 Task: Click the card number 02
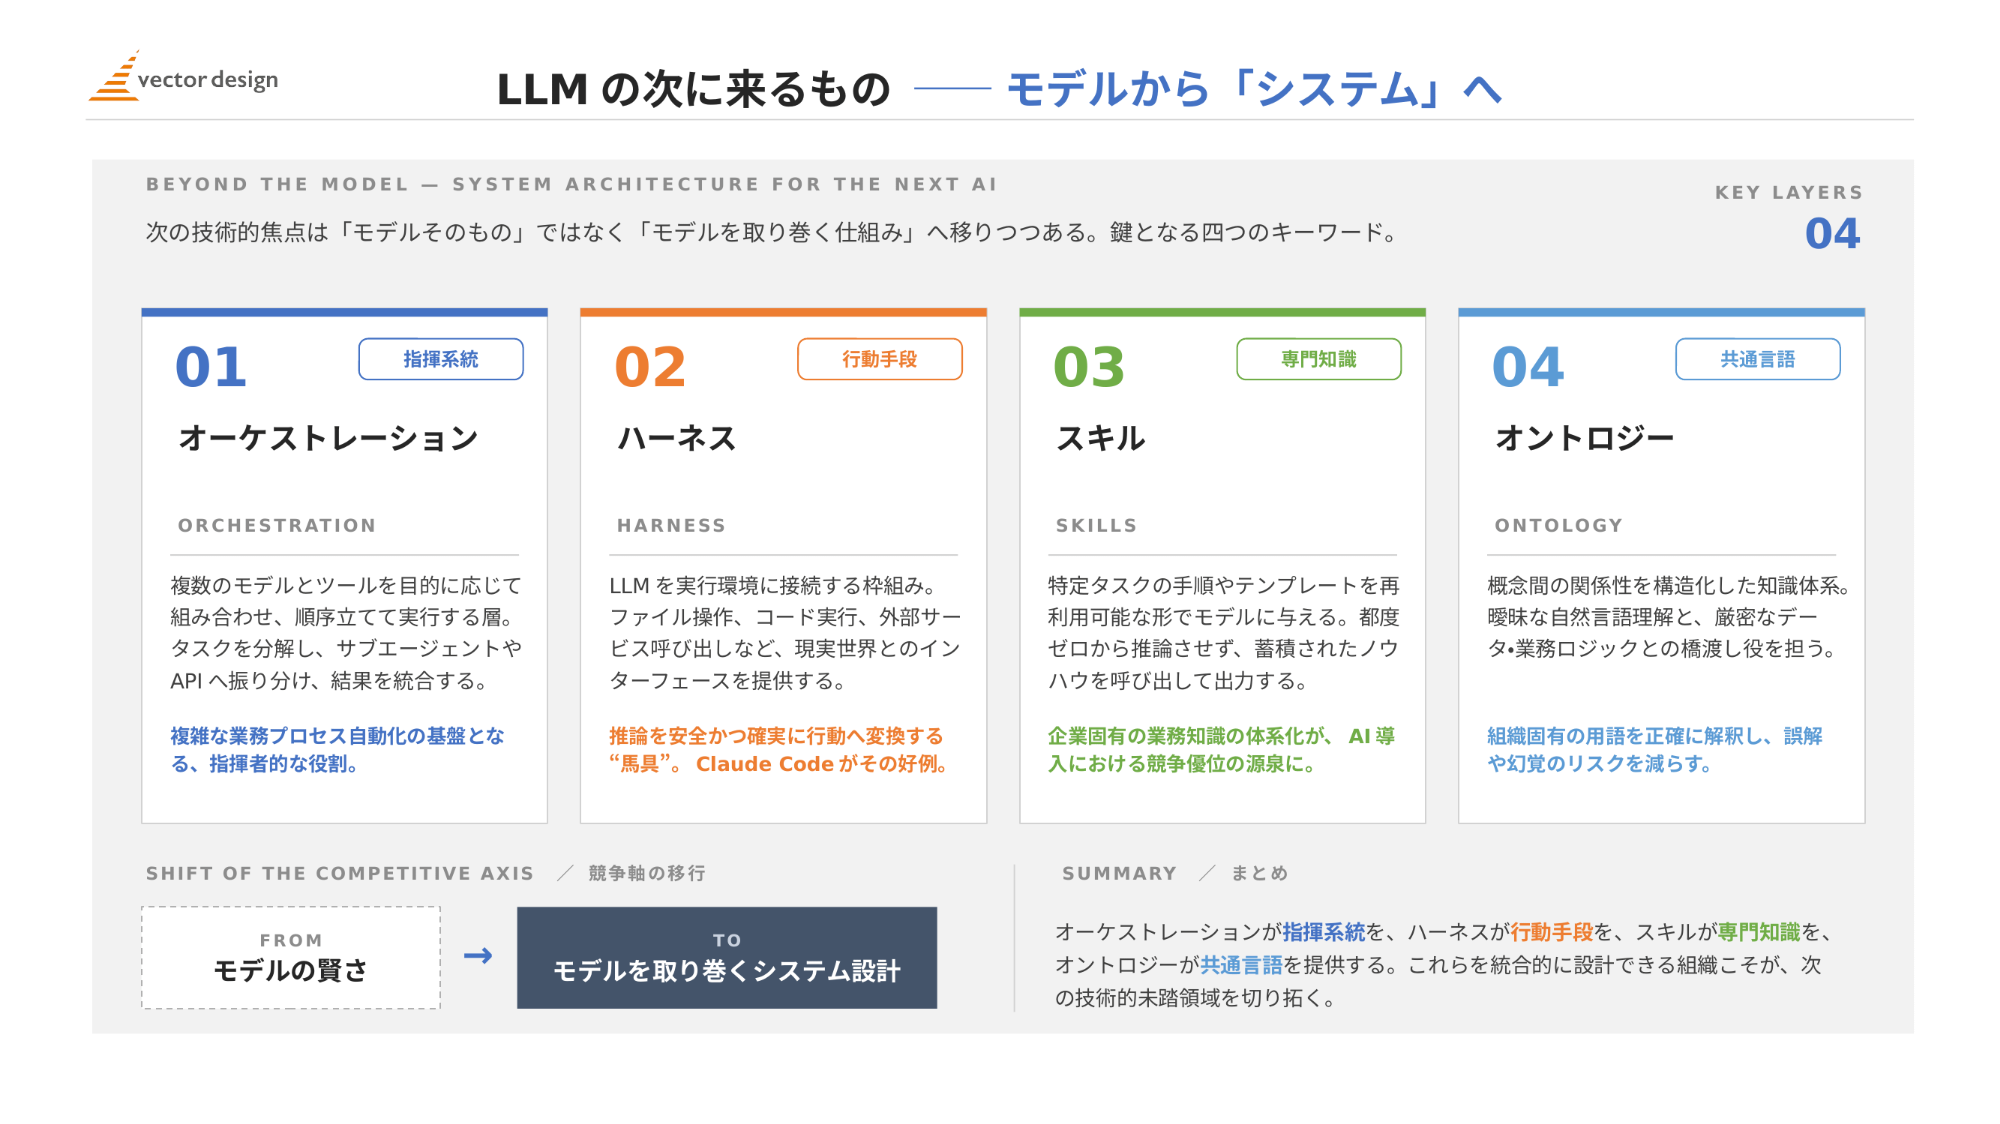(650, 367)
